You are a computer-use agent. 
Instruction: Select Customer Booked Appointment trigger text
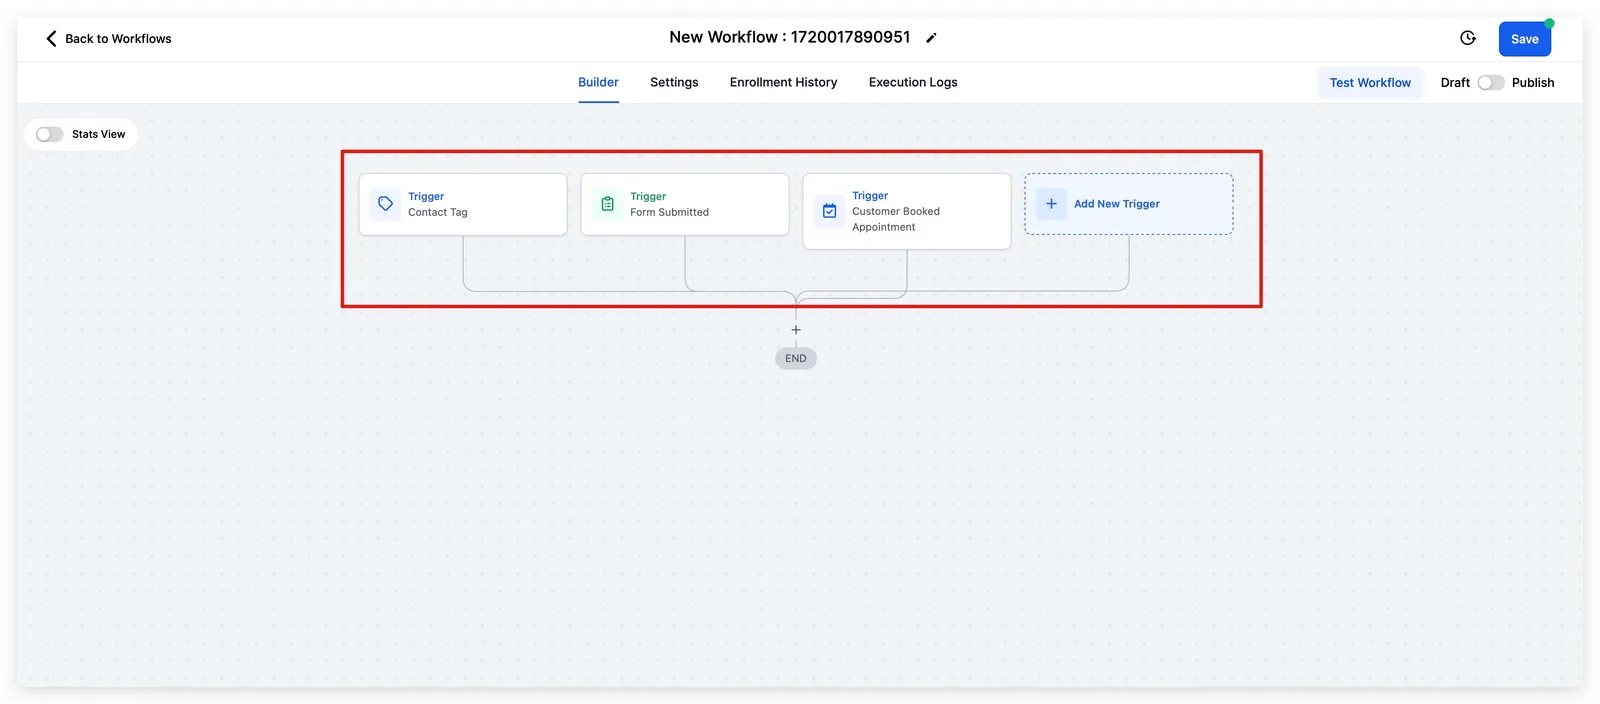point(896,219)
